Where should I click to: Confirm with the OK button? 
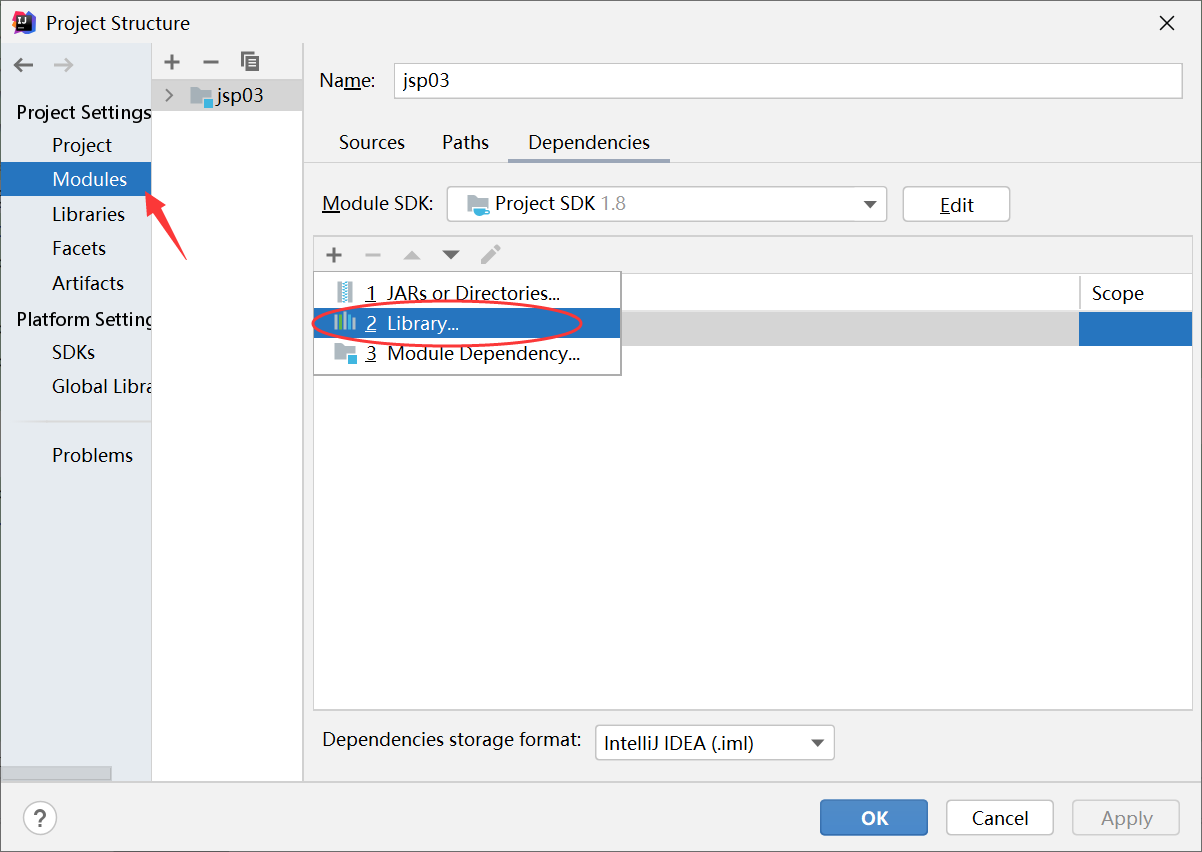pyautogui.click(x=874, y=818)
